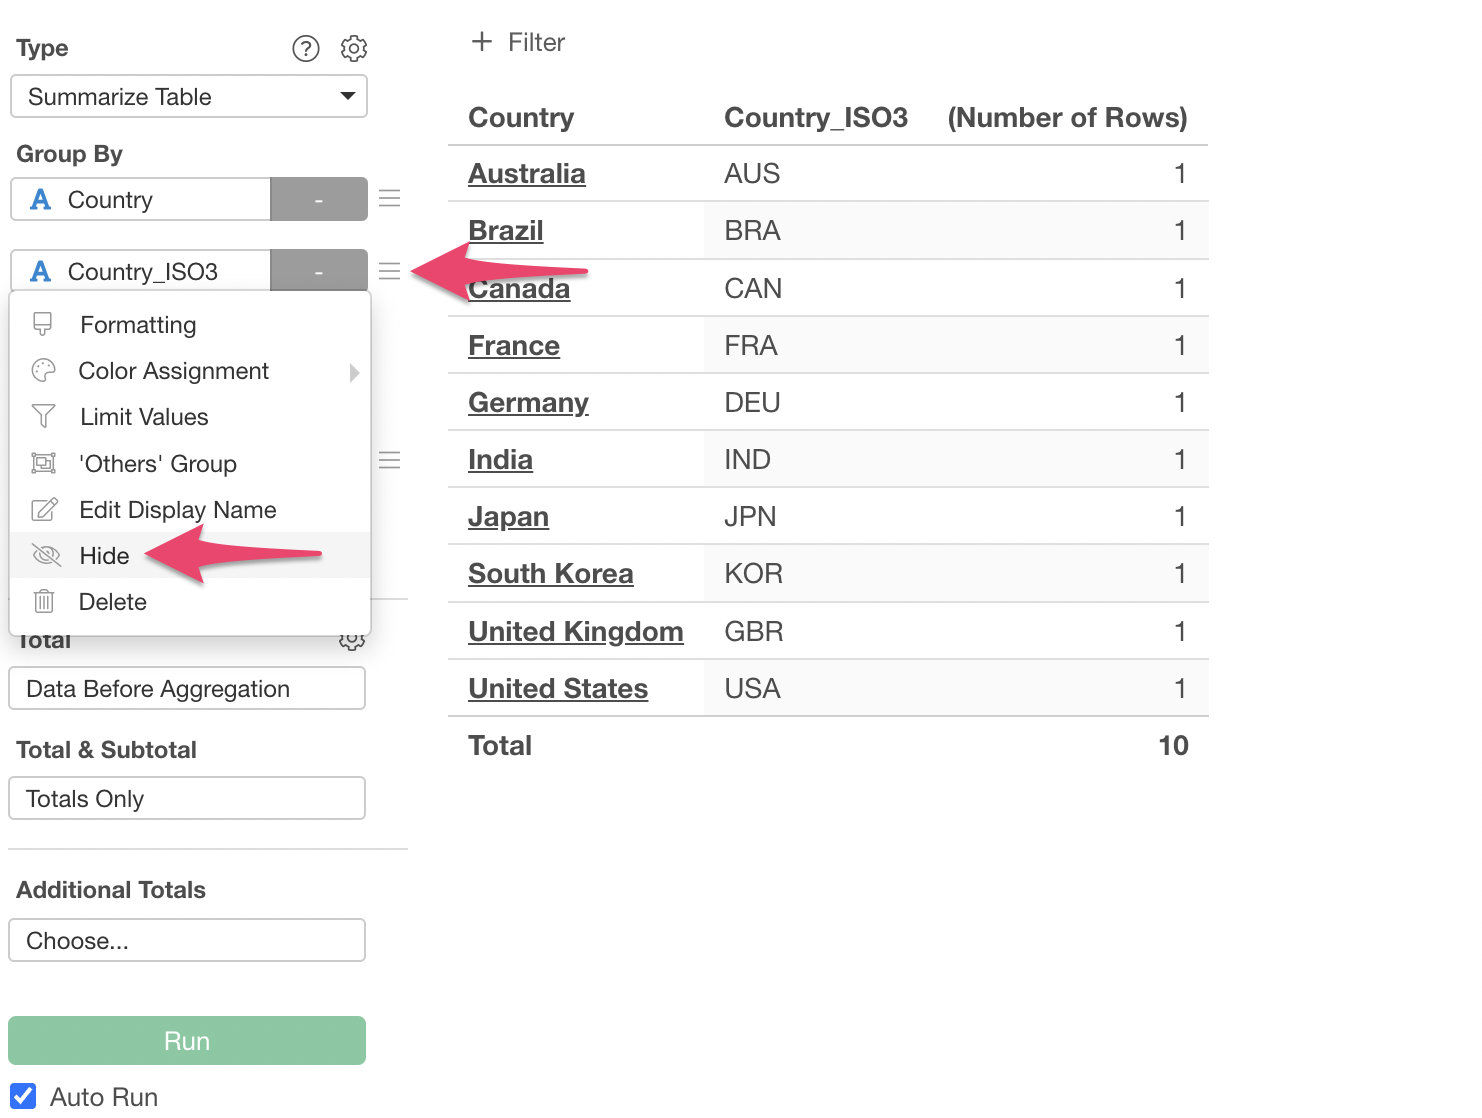Expand the Color Assignment submenu arrow

tap(354, 372)
